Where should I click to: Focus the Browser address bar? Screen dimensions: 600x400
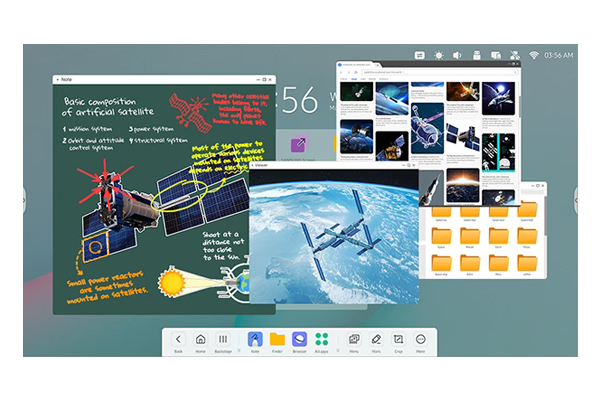click(439, 72)
